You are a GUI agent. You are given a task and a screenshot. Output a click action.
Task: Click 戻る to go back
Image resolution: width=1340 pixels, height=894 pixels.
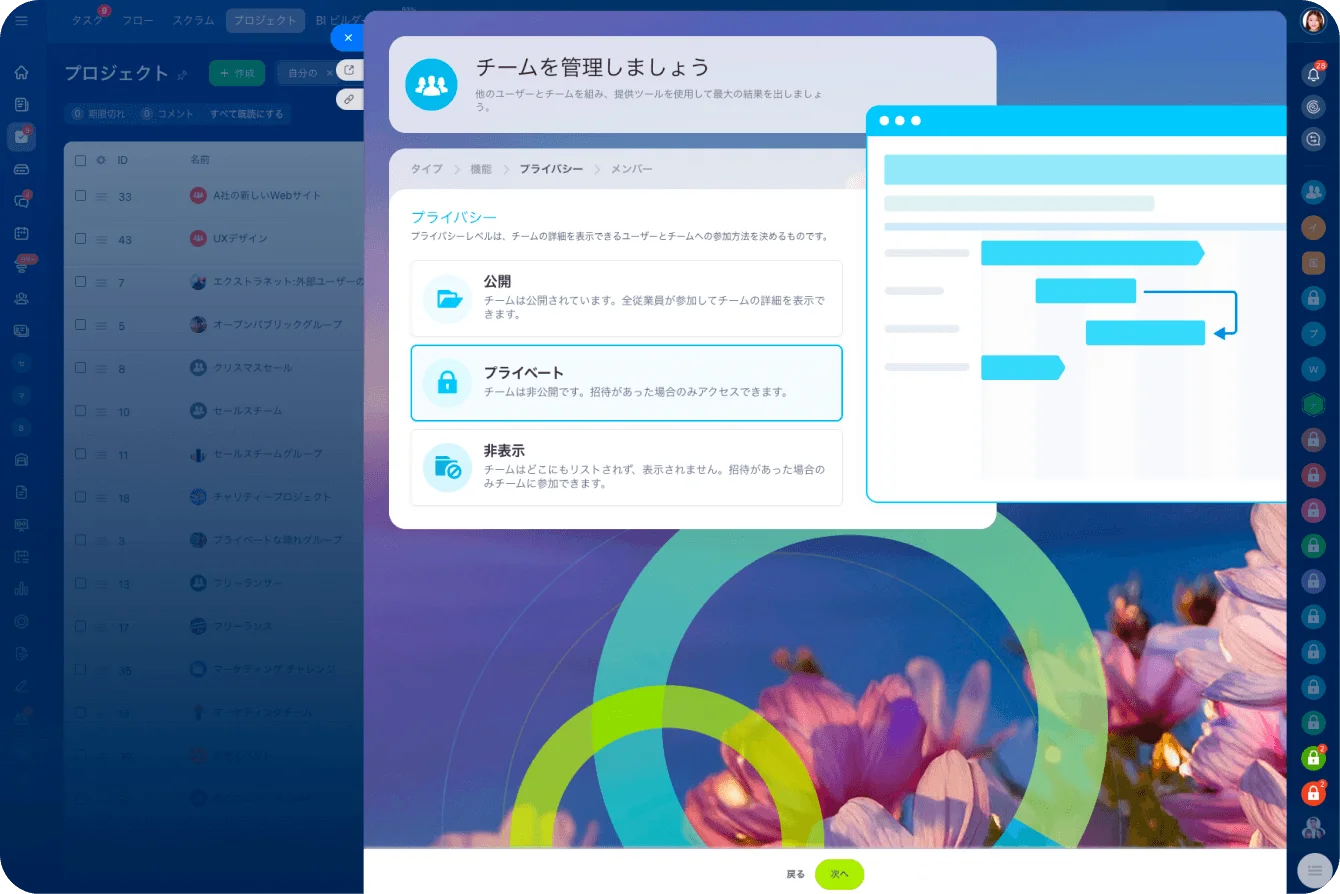coord(795,874)
